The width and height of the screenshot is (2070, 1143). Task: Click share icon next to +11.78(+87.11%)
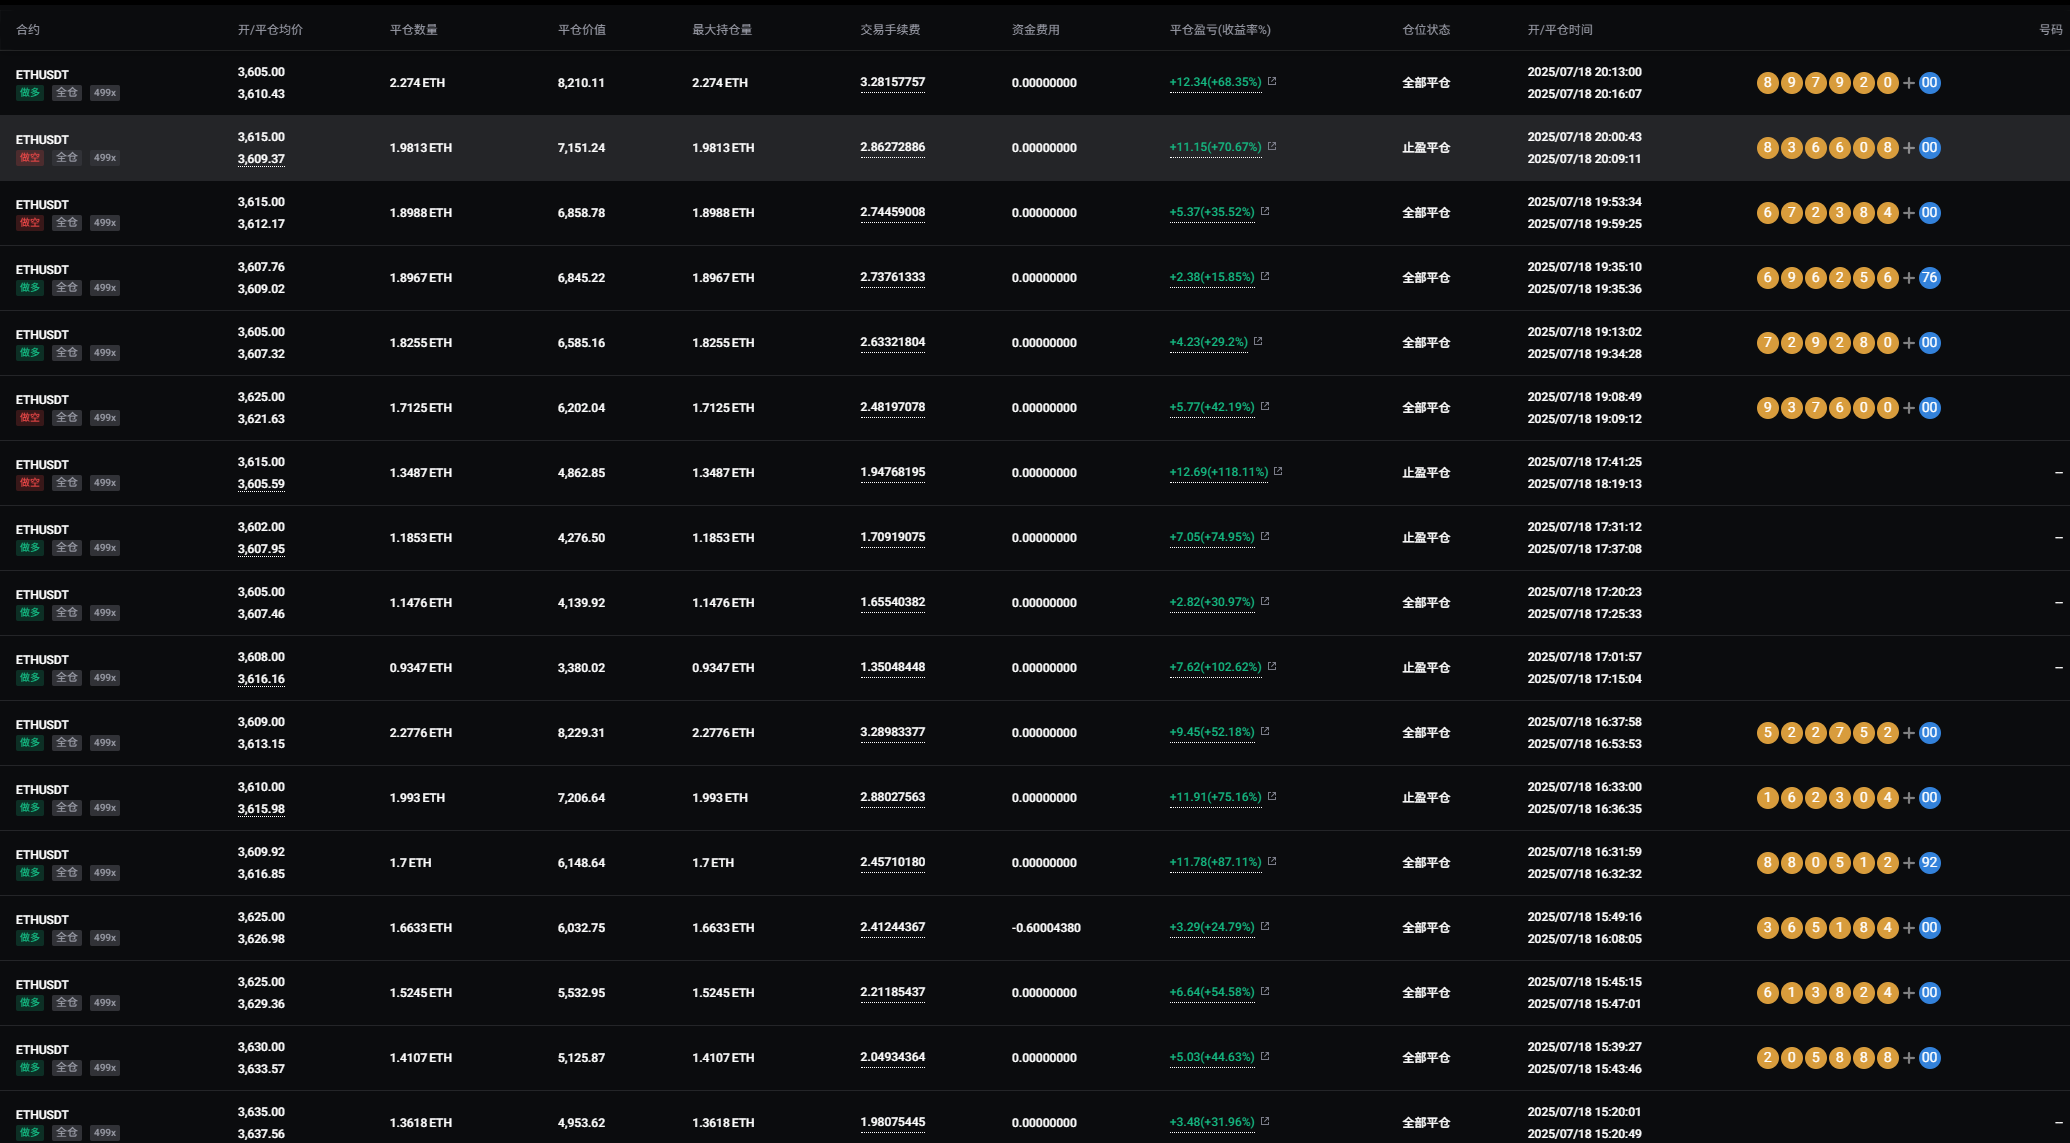tap(1272, 862)
